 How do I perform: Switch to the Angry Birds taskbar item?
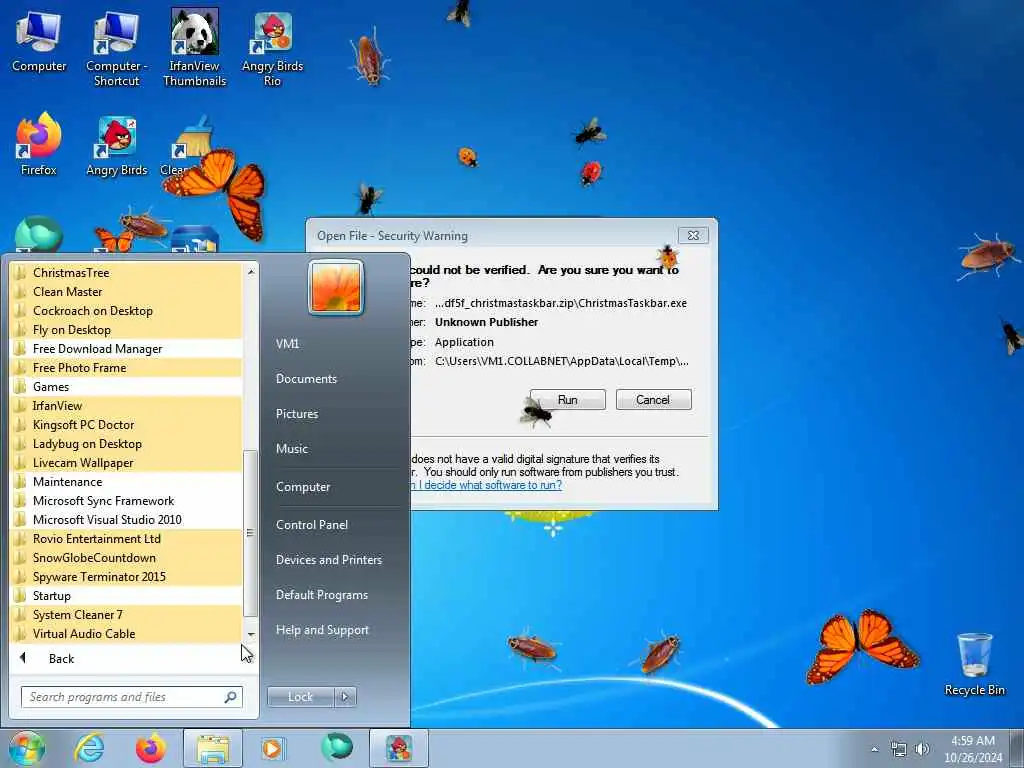[399, 748]
